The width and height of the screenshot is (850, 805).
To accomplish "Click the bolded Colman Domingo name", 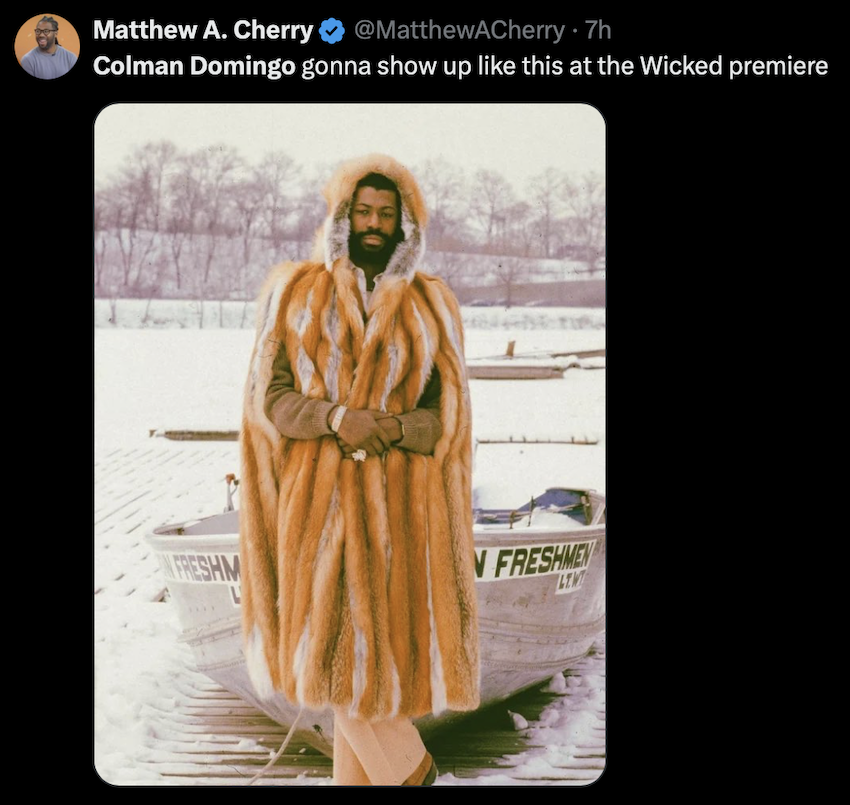I will (x=194, y=66).
